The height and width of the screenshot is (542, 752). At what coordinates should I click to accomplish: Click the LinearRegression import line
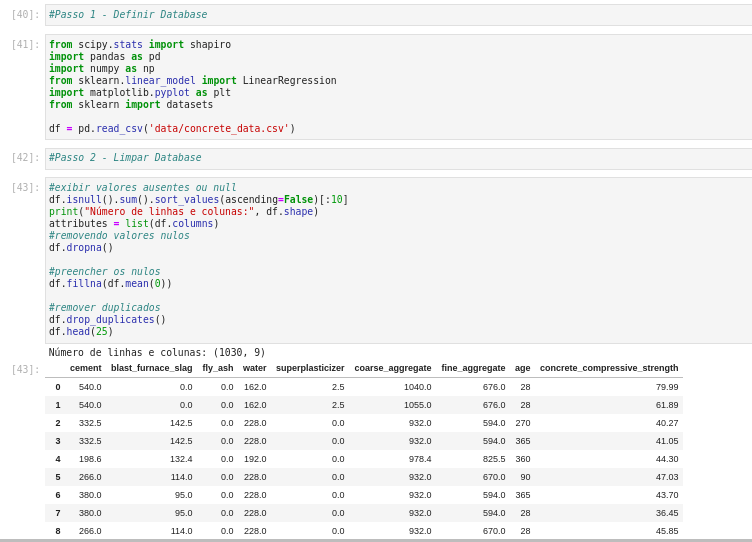pos(192,81)
